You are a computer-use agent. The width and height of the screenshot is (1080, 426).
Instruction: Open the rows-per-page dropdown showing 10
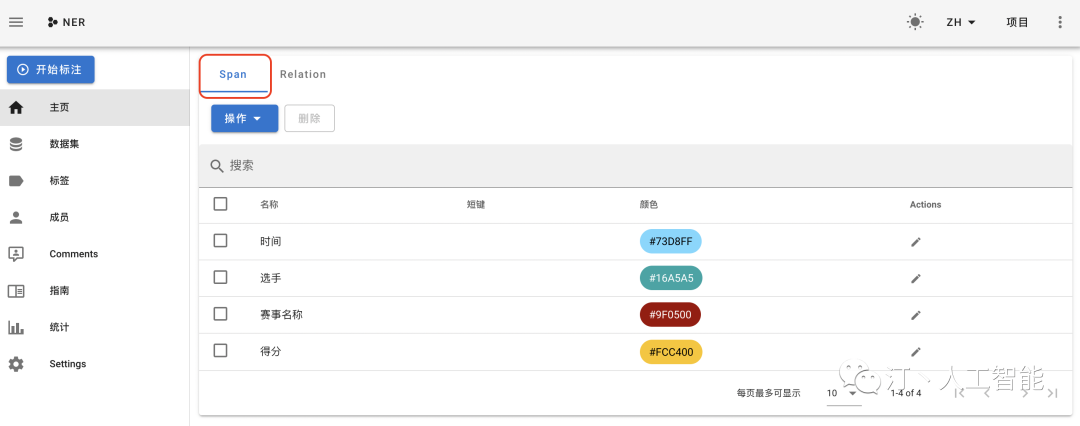(x=843, y=393)
